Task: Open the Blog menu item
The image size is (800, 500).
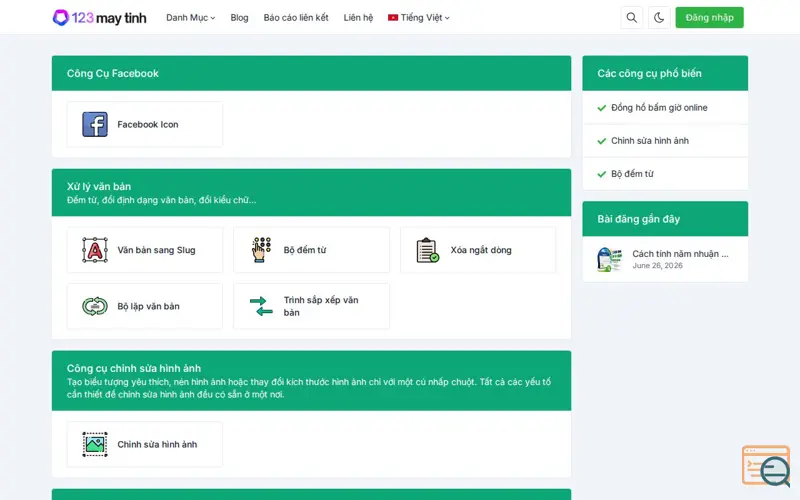Action: [239, 18]
